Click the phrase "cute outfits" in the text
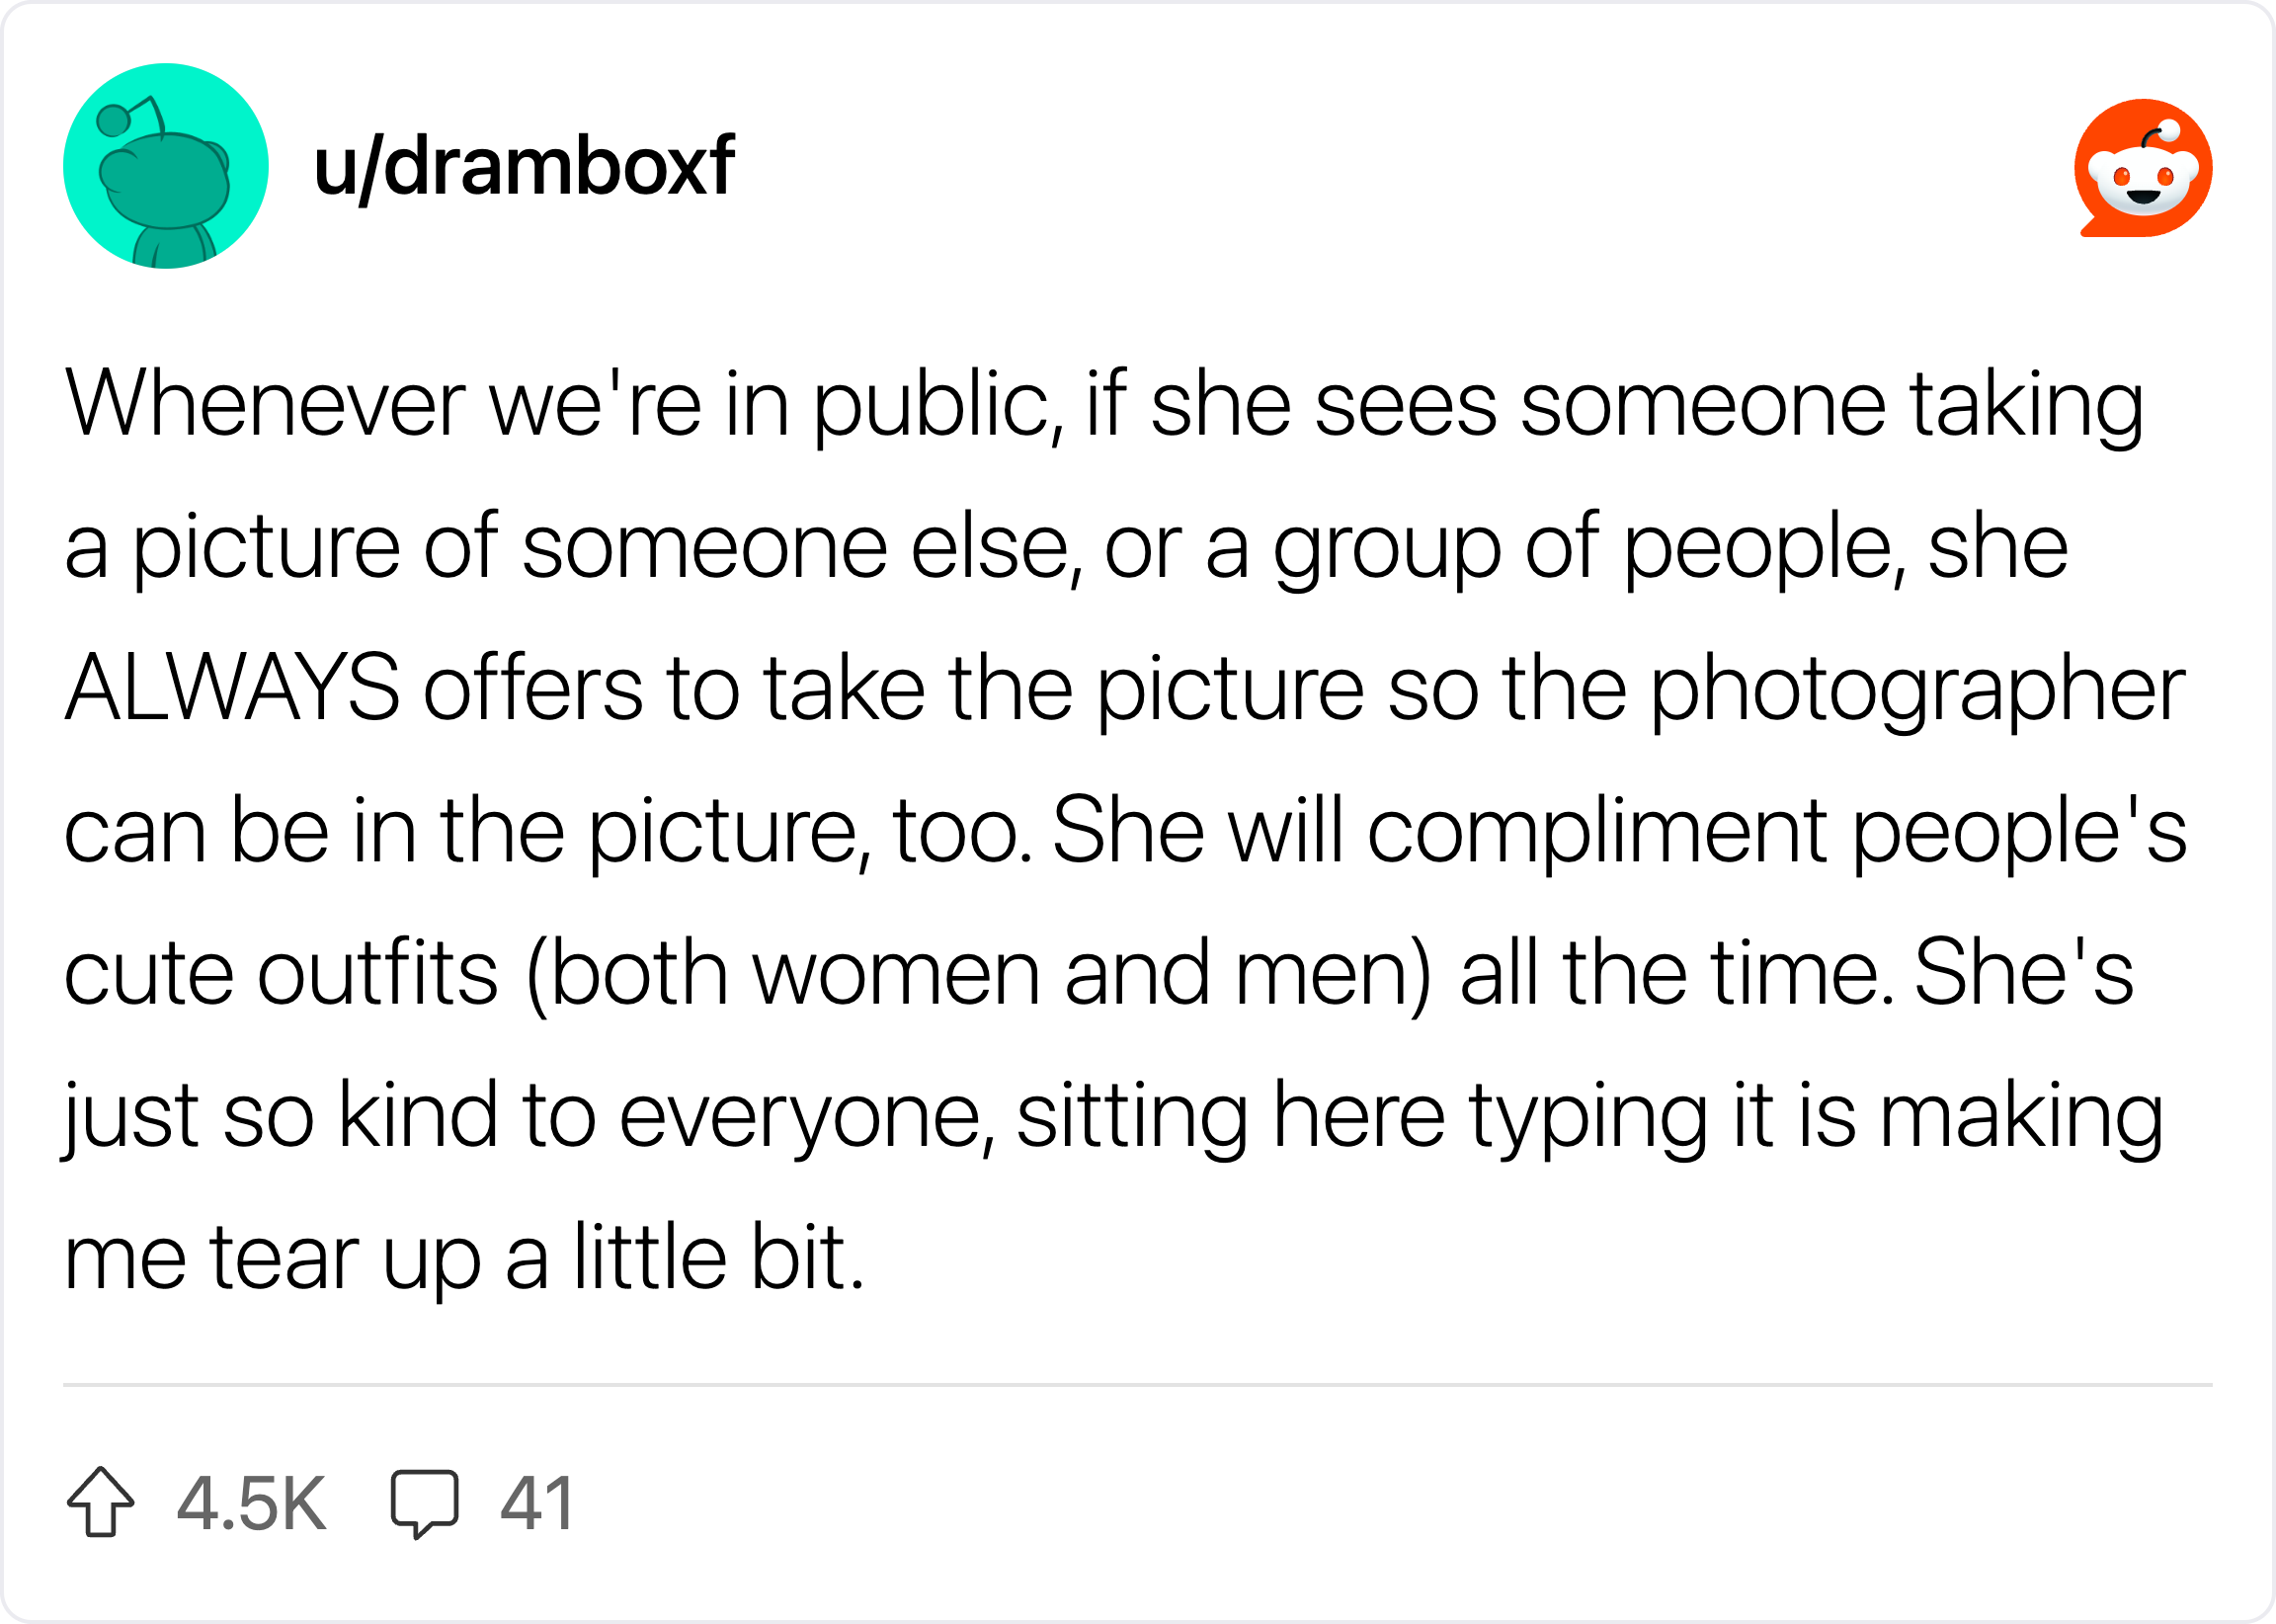 tap(281, 975)
